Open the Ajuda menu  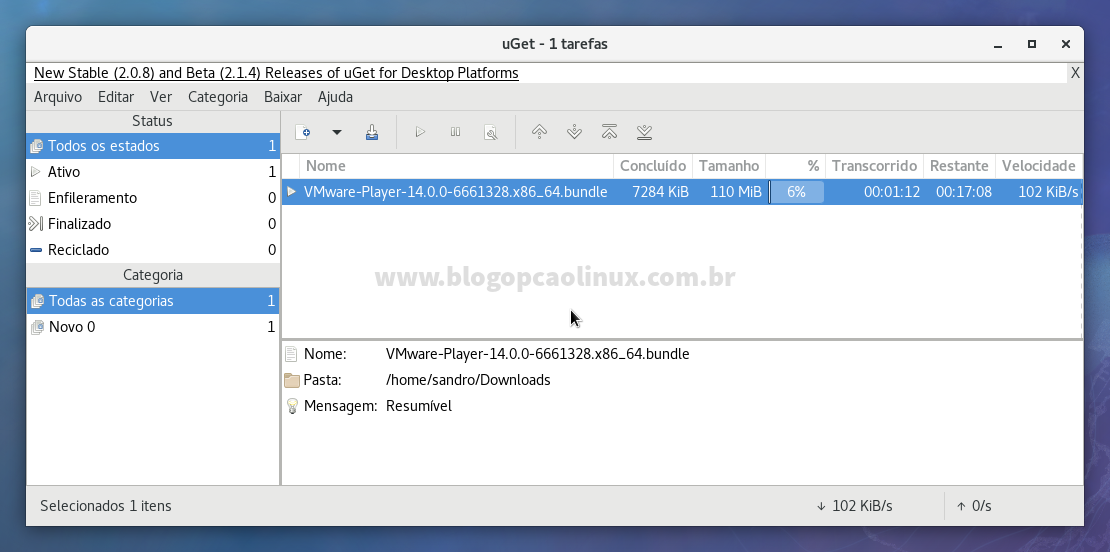tap(336, 97)
